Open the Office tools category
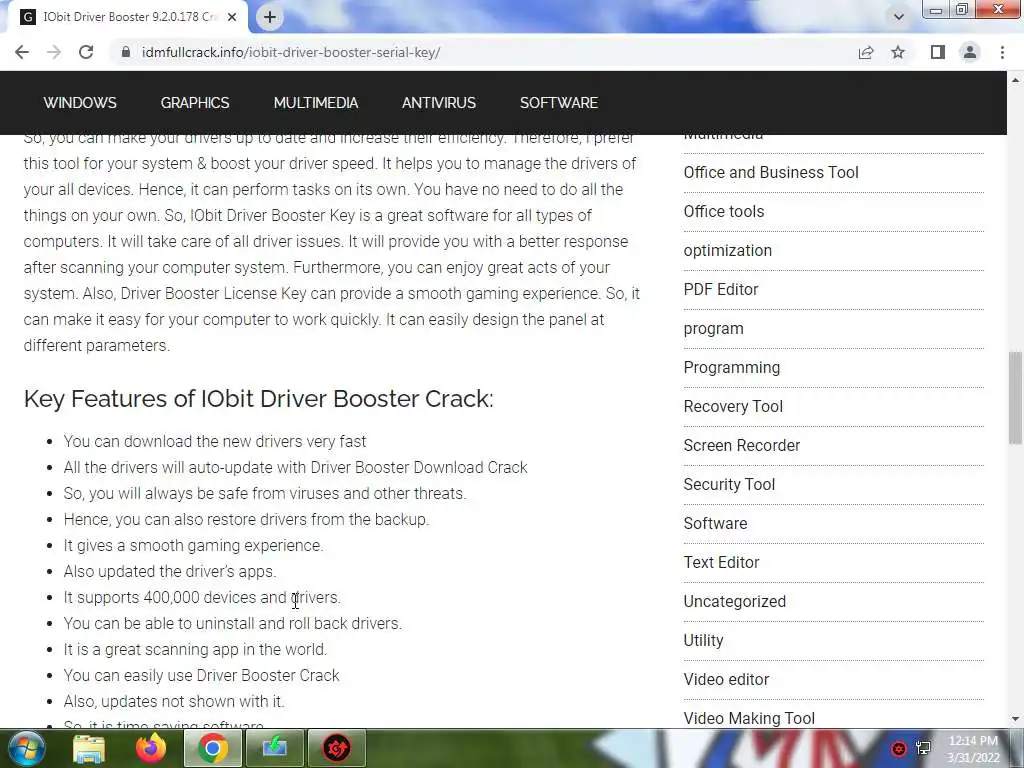This screenshot has height=768, width=1024. [724, 212]
